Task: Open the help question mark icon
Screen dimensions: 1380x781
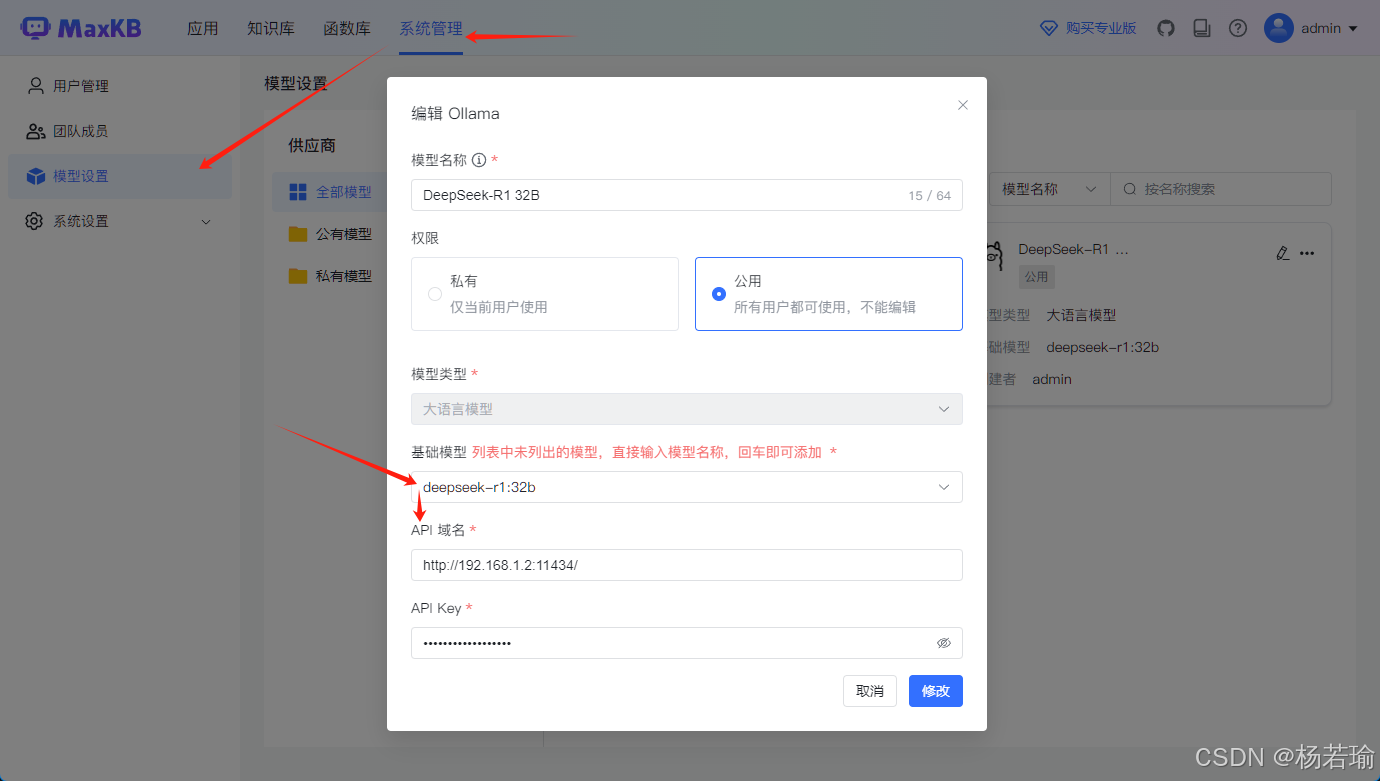Action: pyautogui.click(x=1238, y=28)
